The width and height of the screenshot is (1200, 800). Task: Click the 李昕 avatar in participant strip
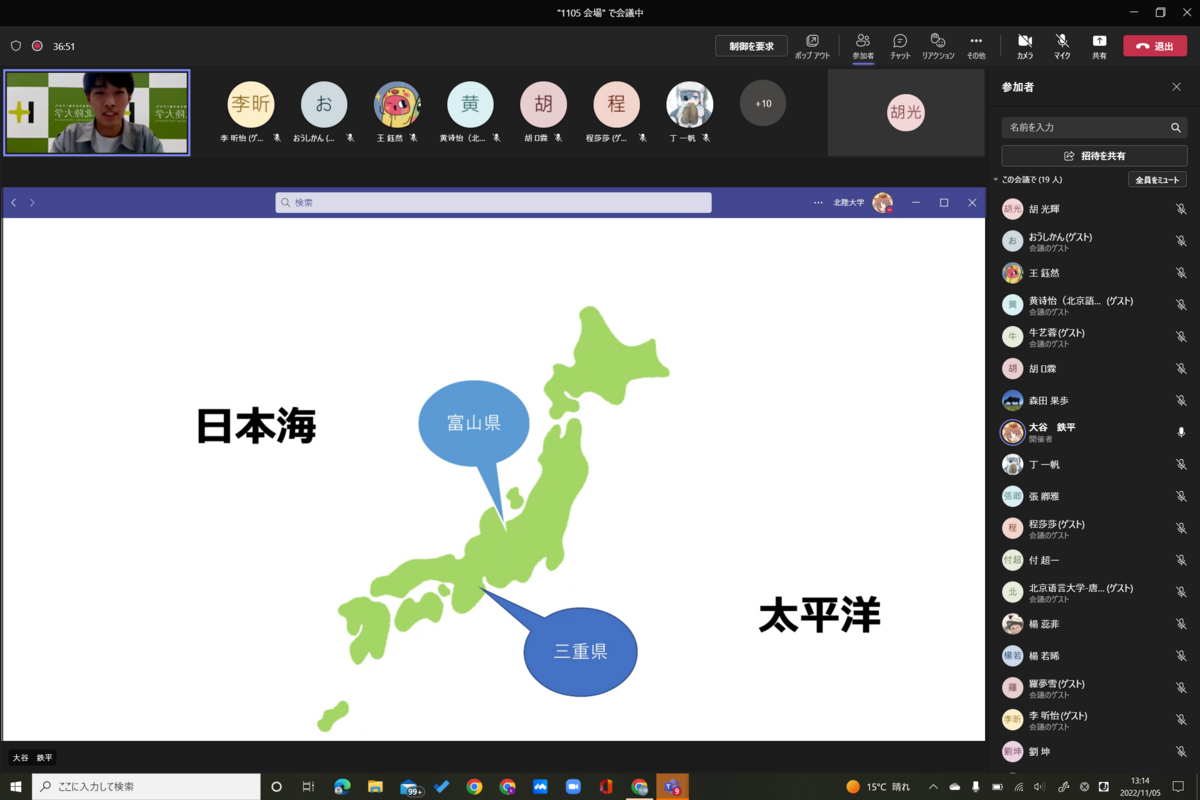tap(250, 104)
